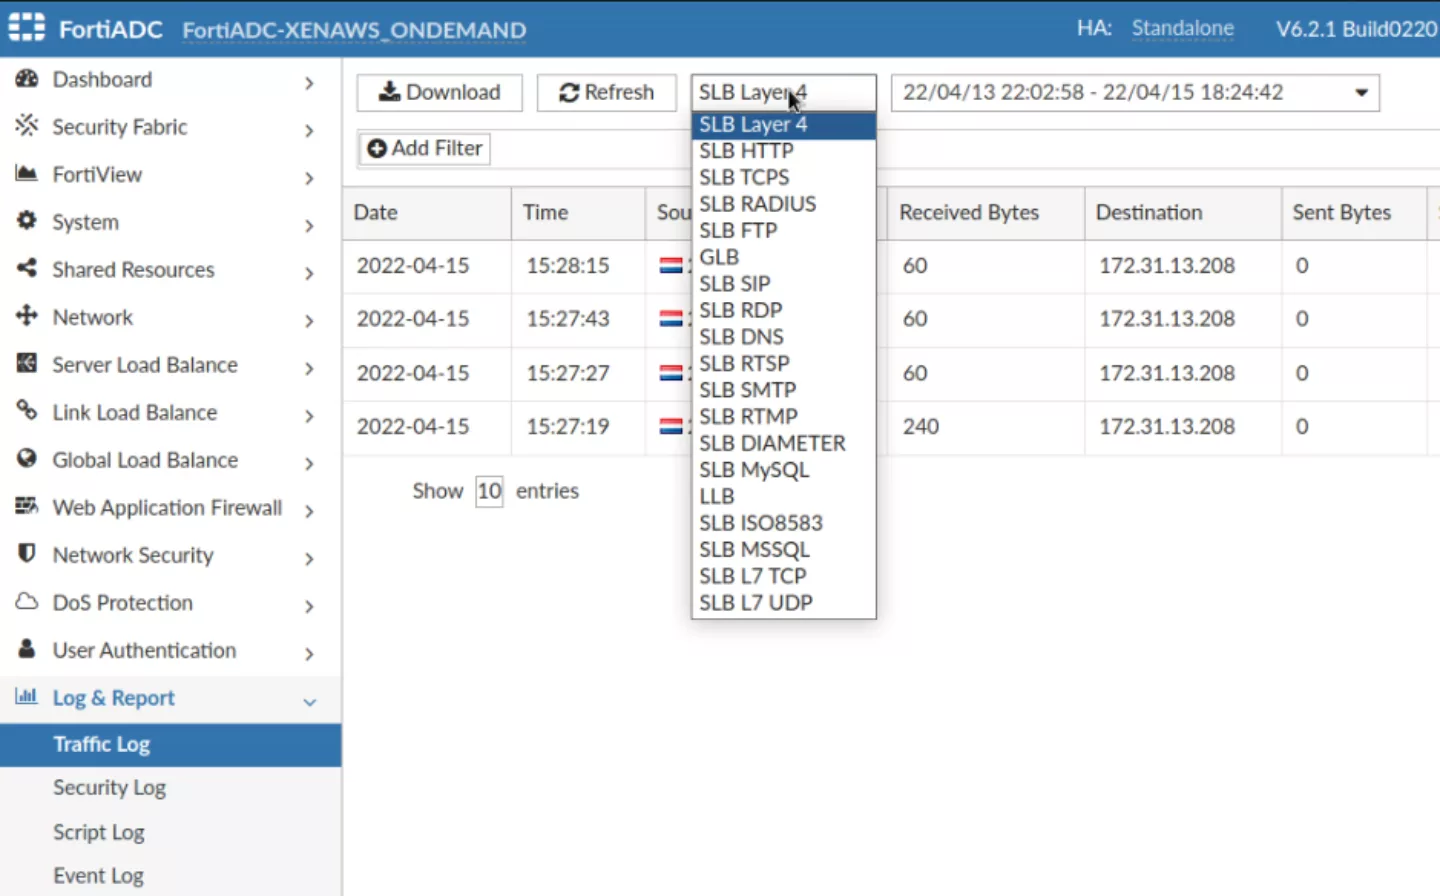This screenshot has height=896, width=1440.
Task: Expand the FortiView chevron
Action: pyautogui.click(x=309, y=178)
